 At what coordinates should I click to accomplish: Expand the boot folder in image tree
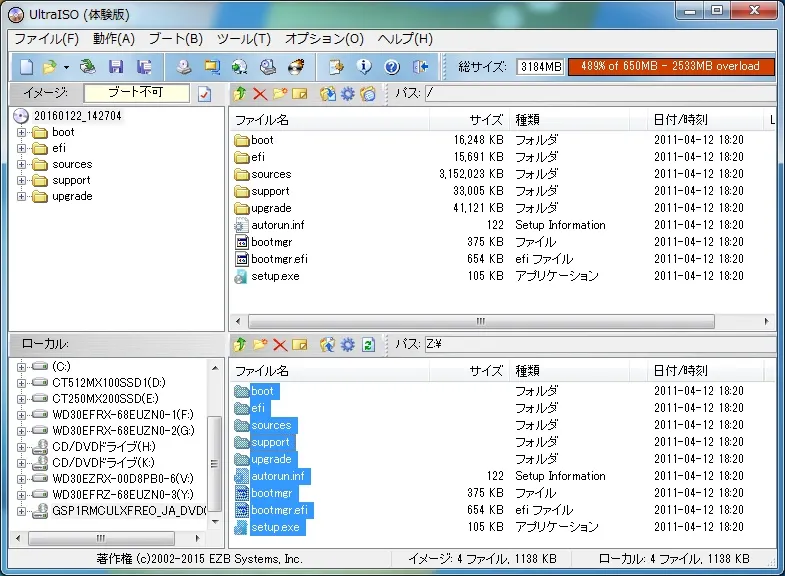(22, 133)
